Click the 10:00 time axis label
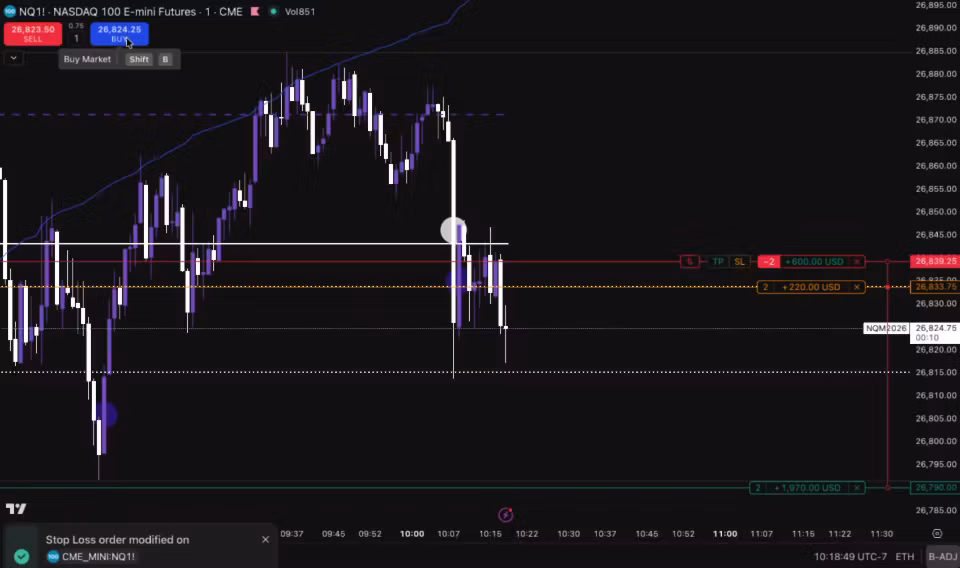The height and width of the screenshot is (568, 960). pyautogui.click(x=412, y=534)
